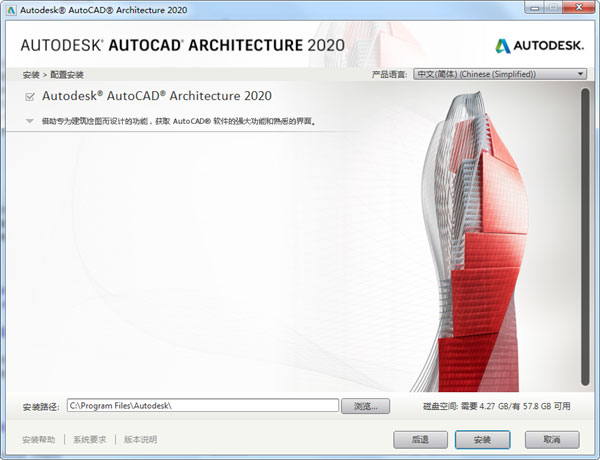Screen dimensions: 600x460
Task: Open the 产品语言 language dropdown
Action: [500, 74]
